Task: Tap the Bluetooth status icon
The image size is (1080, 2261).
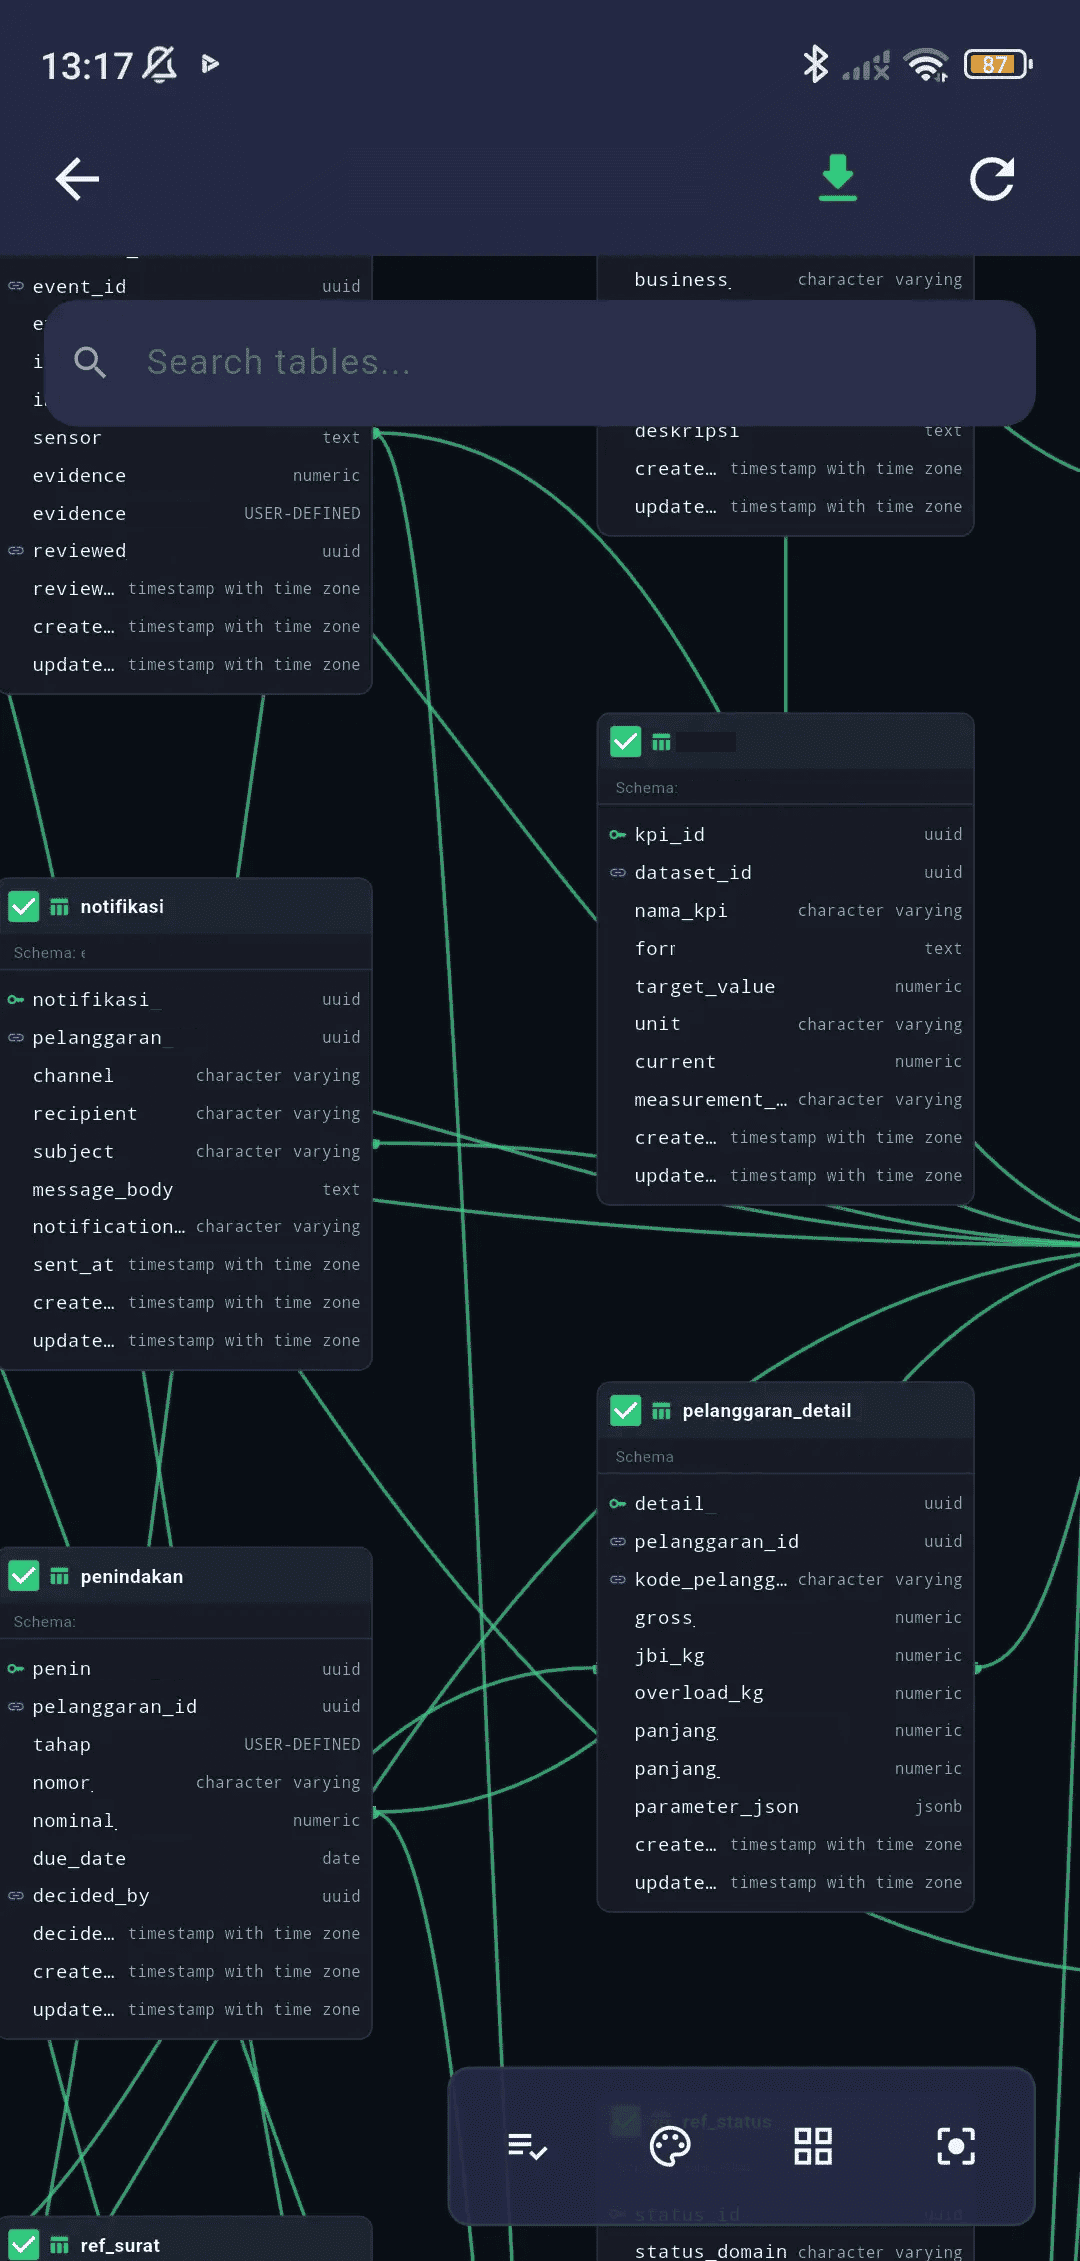Action: click(816, 65)
